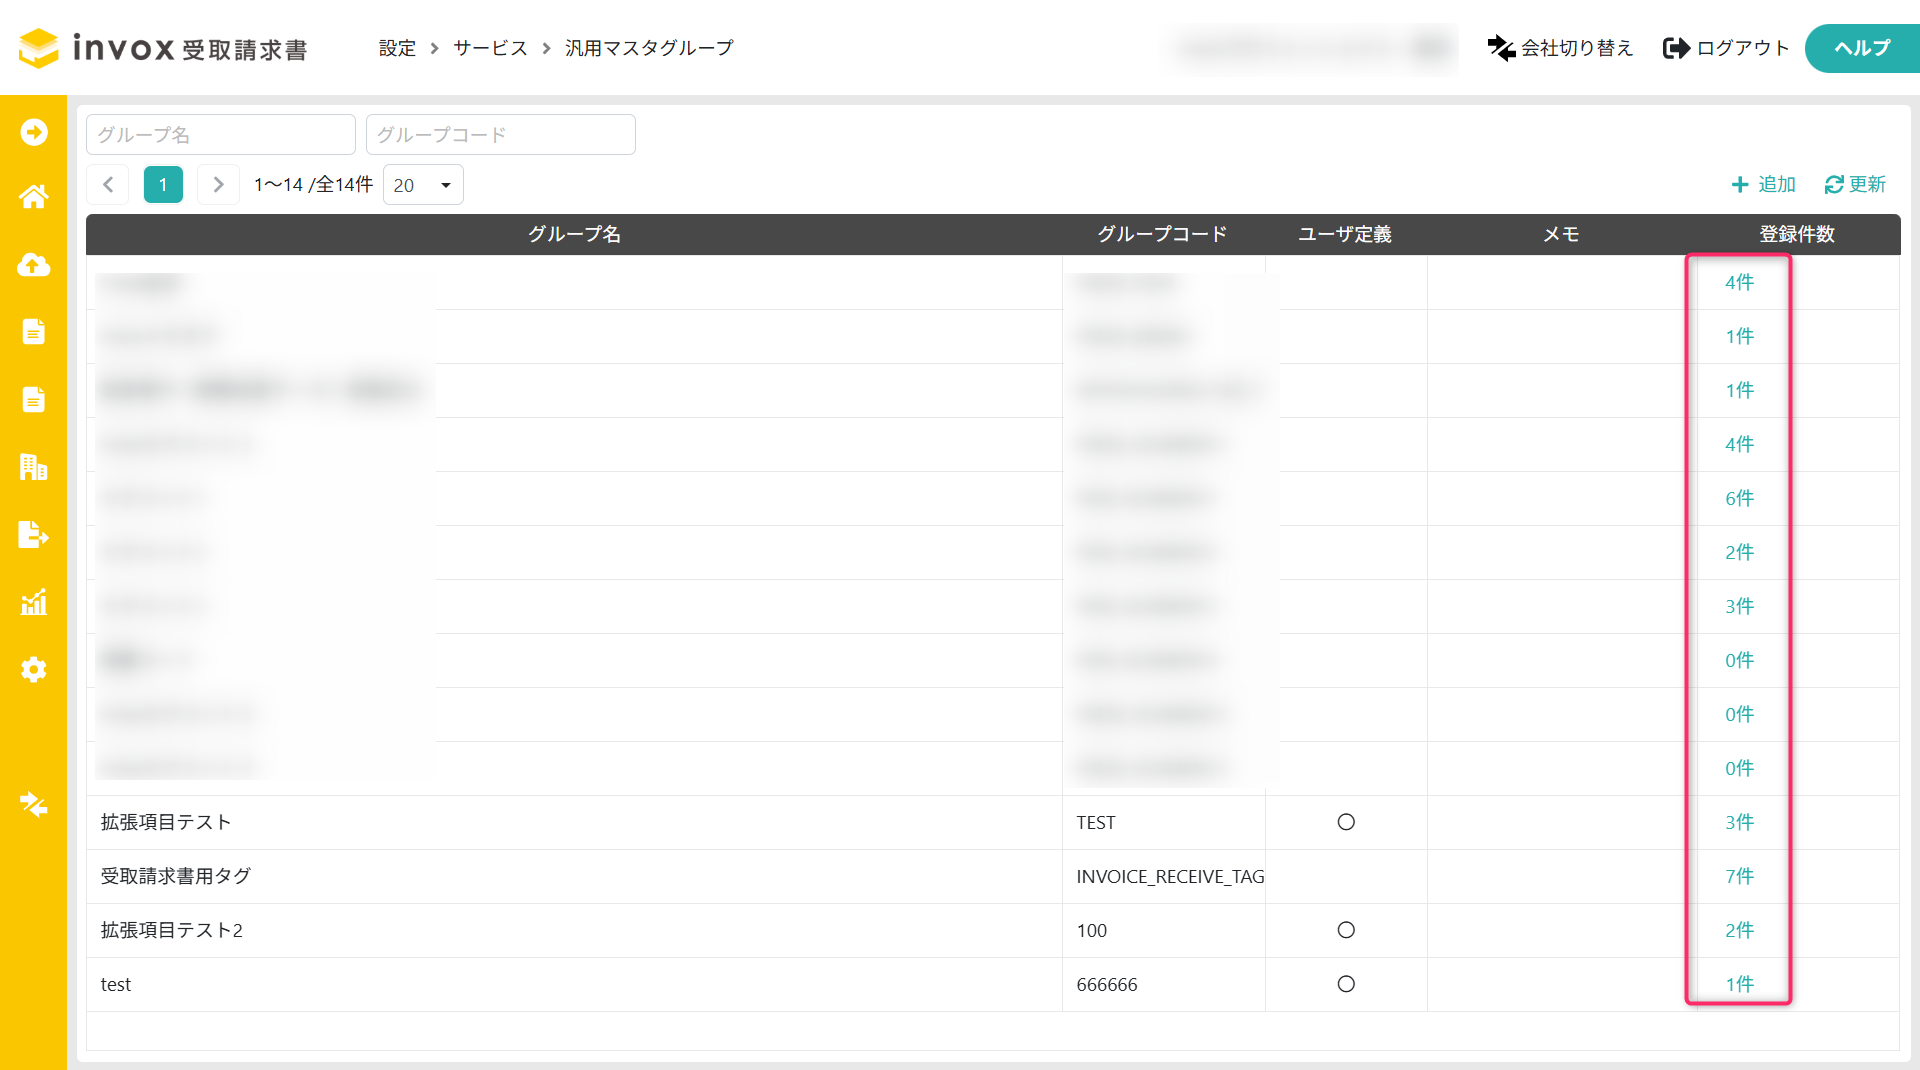
Task: Click the file export sidebar icon
Action: click(x=33, y=535)
